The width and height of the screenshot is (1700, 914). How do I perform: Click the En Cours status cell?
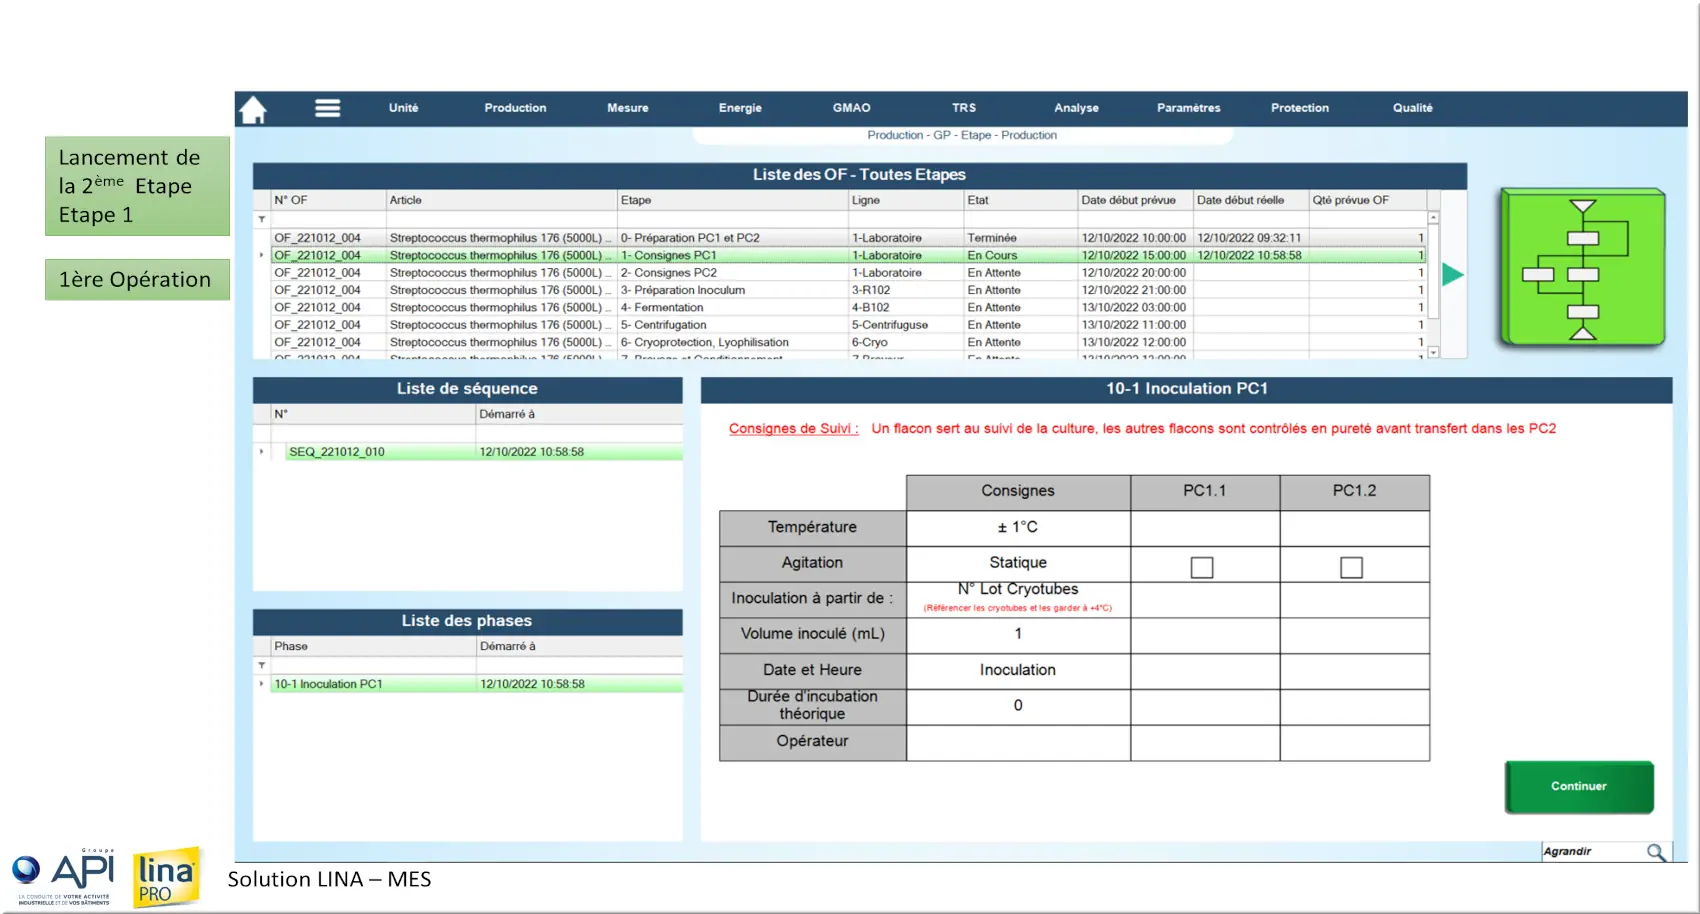tap(1020, 255)
